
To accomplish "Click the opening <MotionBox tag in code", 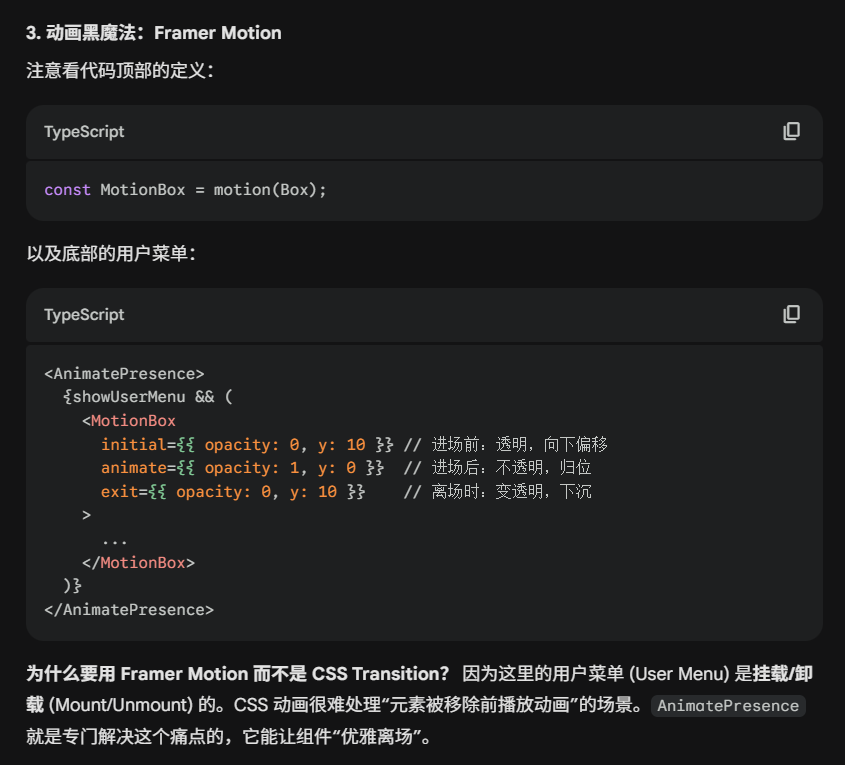I will click(x=129, y=421).
